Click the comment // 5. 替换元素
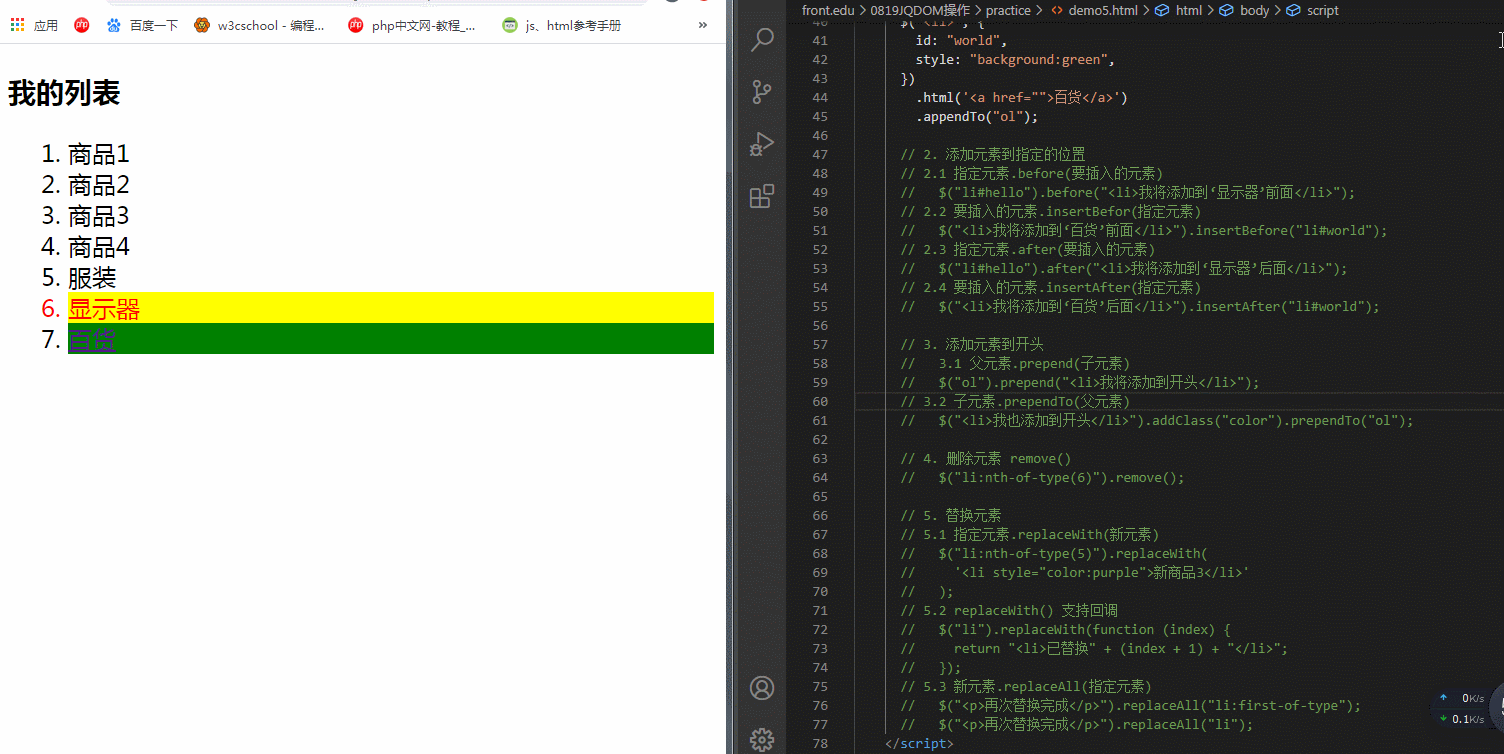The image size is (1504, 754). 950,516
